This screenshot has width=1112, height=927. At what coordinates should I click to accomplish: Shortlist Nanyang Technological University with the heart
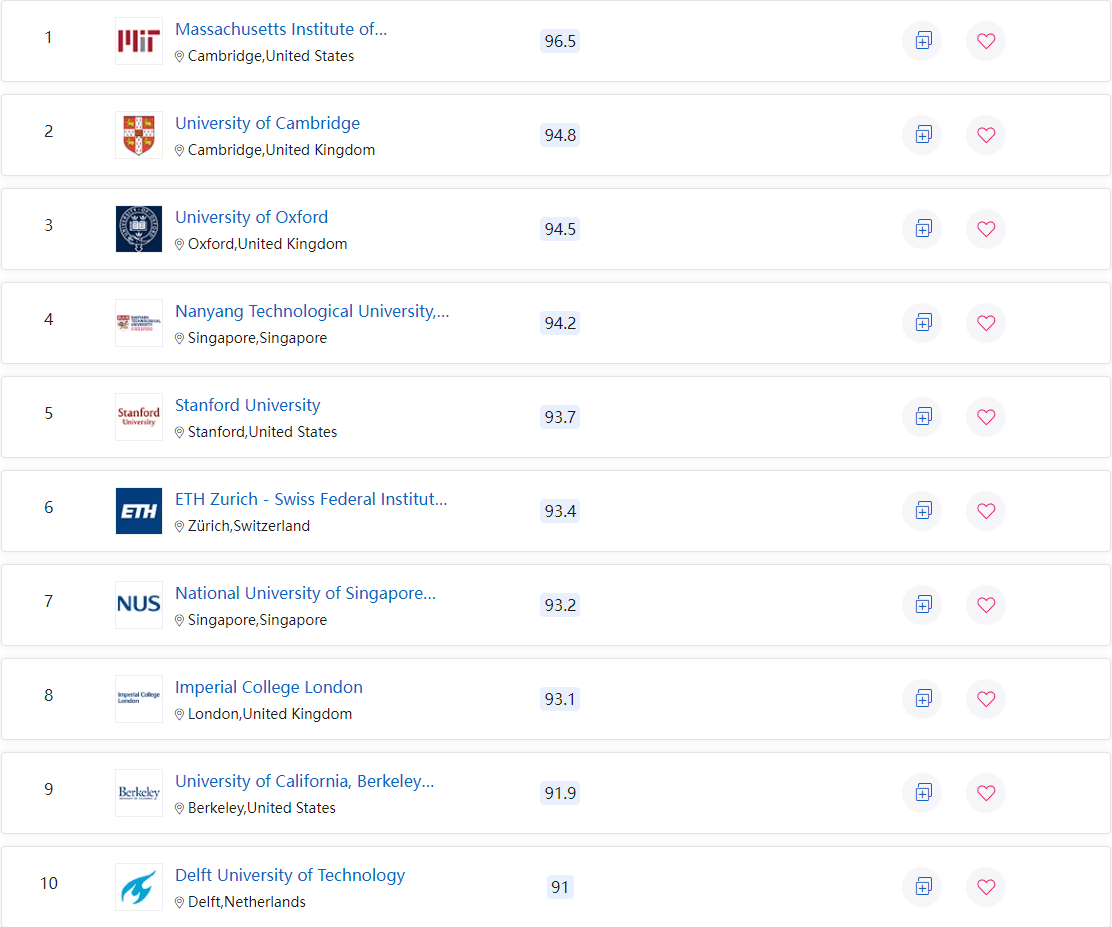click(986, 323)
